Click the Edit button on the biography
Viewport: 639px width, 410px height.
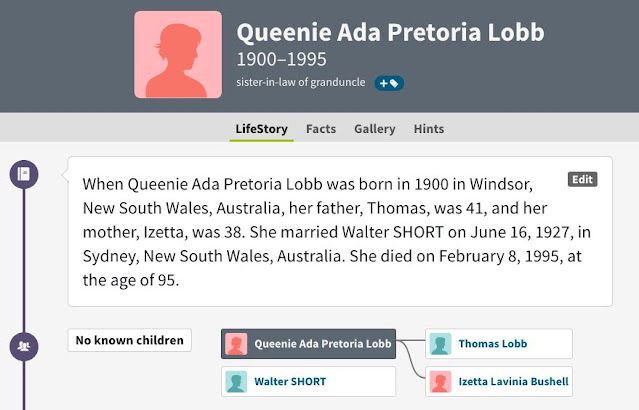pyautogui.click(x=582, y=180)
